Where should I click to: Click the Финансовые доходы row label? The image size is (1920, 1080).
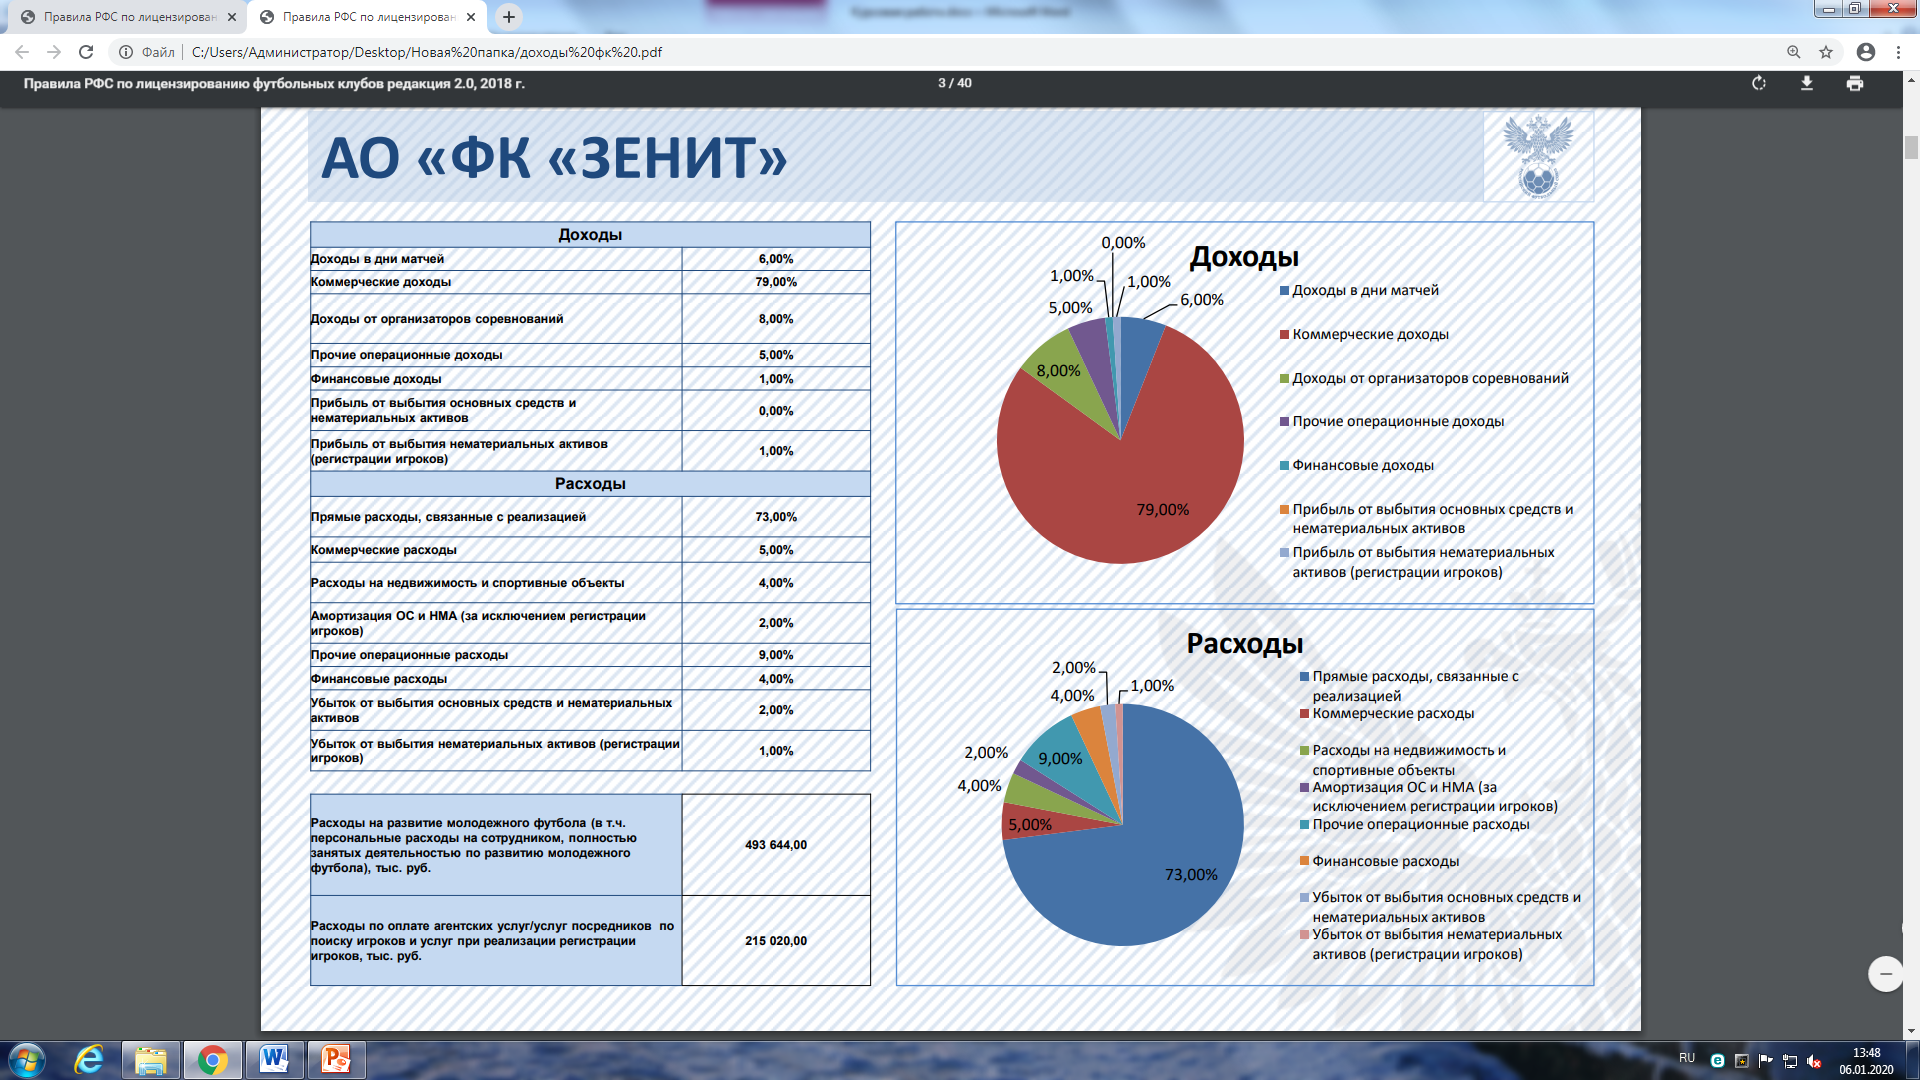[x=376, y=379]
